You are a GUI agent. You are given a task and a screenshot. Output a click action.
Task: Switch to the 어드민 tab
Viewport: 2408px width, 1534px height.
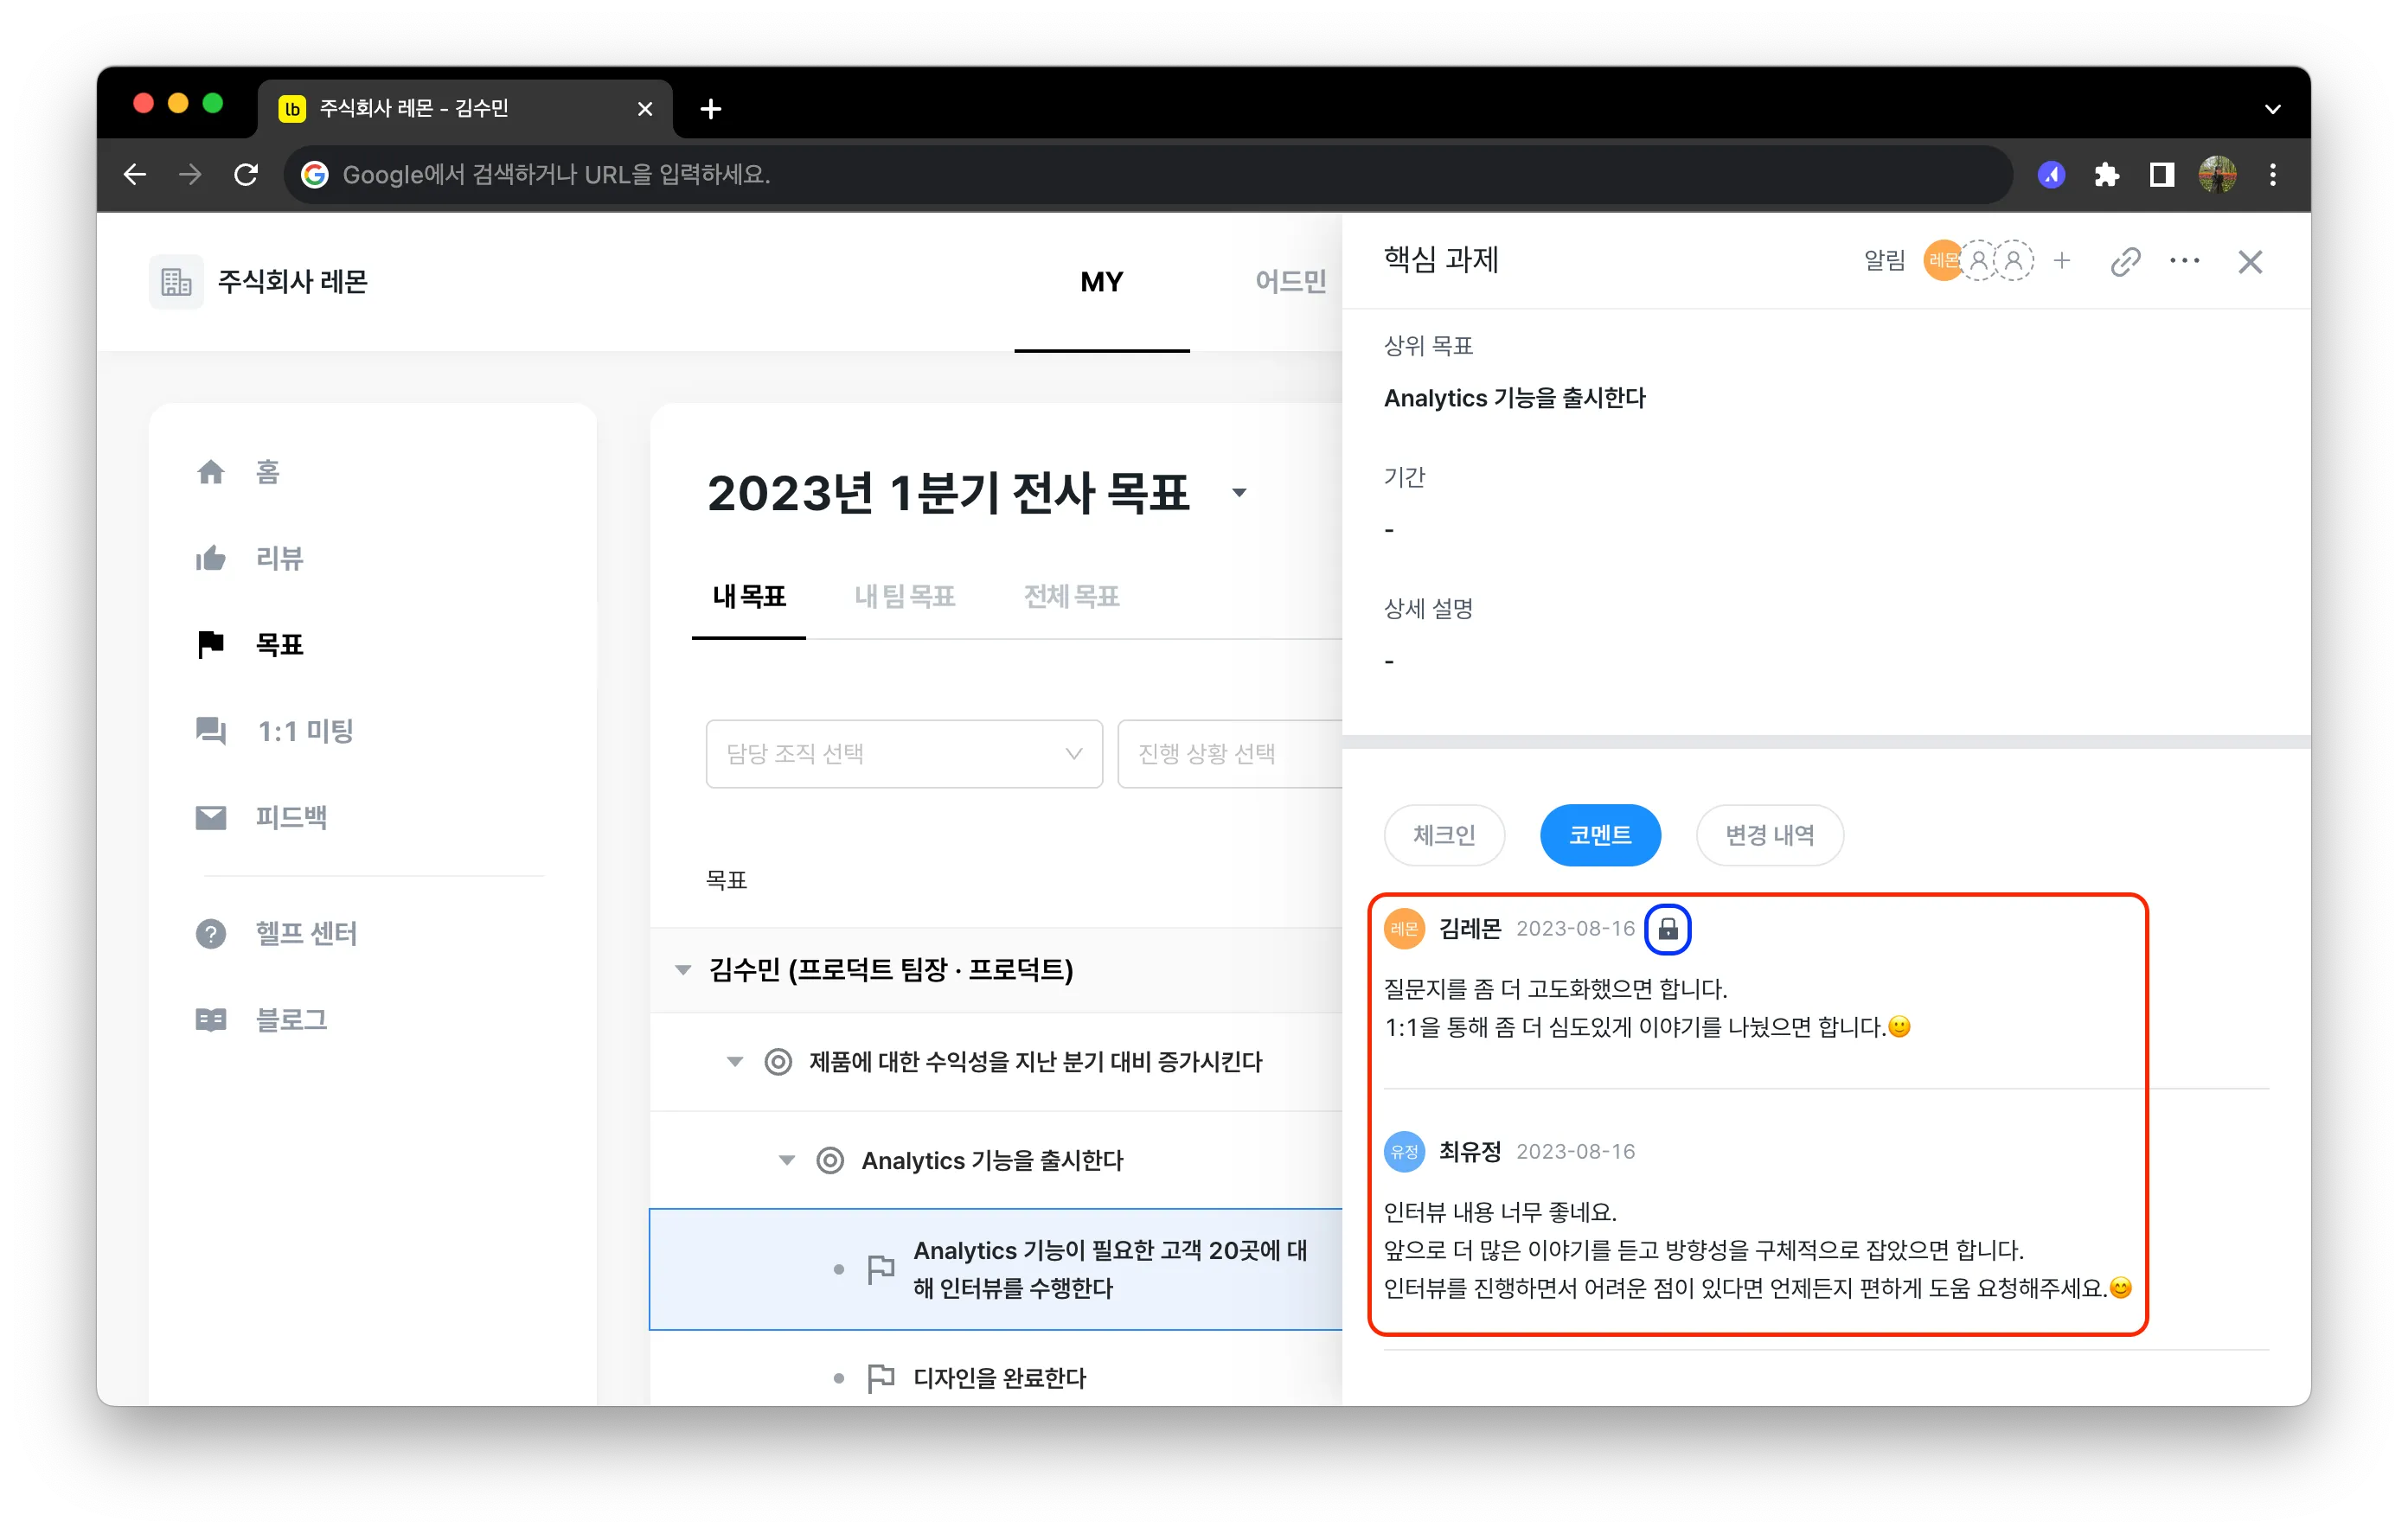point(1292,282)
